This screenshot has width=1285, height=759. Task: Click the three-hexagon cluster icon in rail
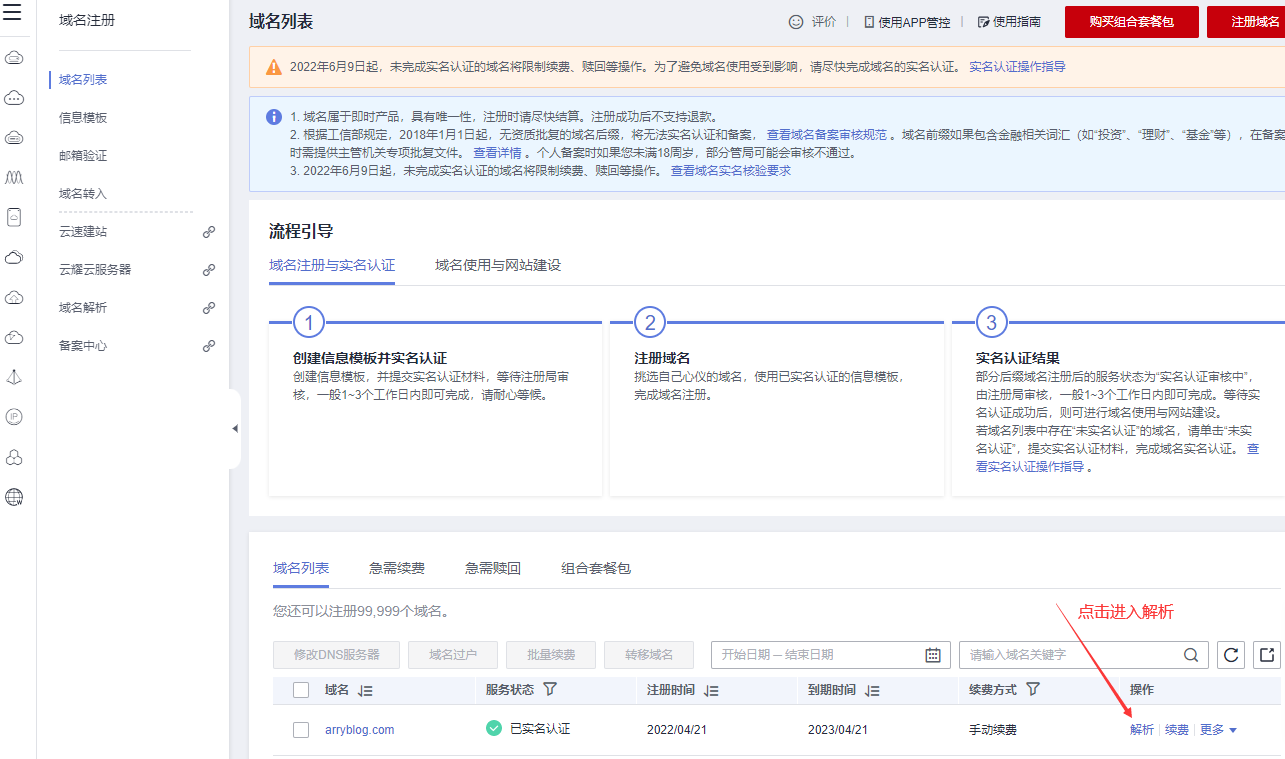tap(14, 457)
